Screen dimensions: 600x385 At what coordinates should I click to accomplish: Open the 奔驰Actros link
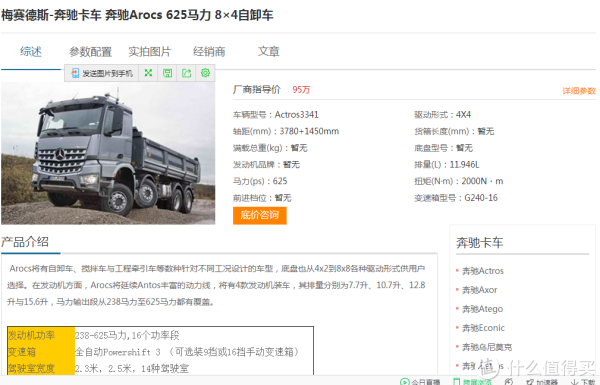pos(483,271)
